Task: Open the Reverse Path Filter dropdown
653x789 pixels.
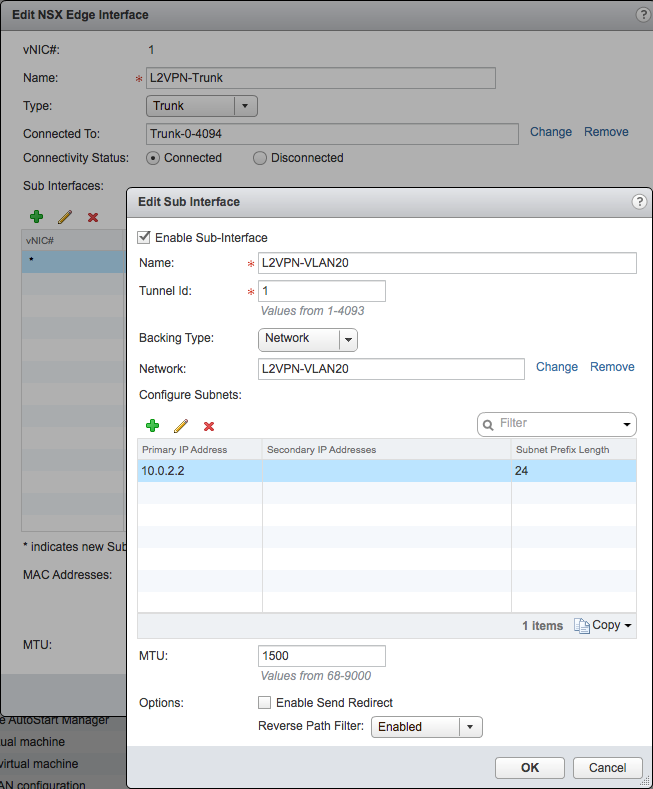Action: pos(427,727)
